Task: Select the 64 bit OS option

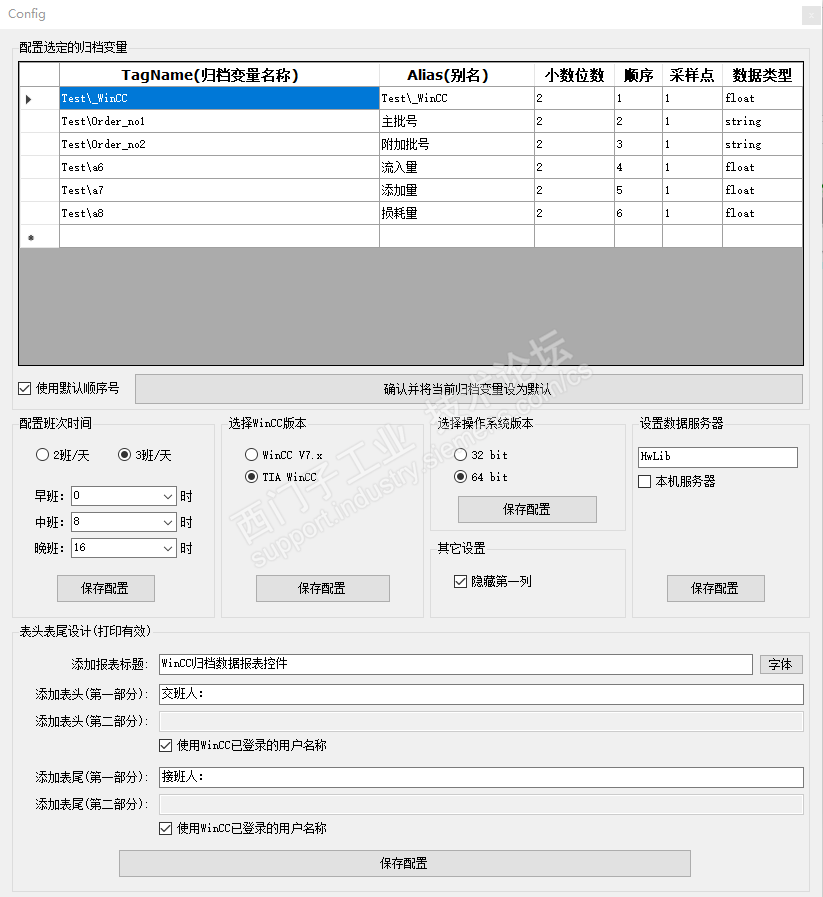Action: point(460,477)
